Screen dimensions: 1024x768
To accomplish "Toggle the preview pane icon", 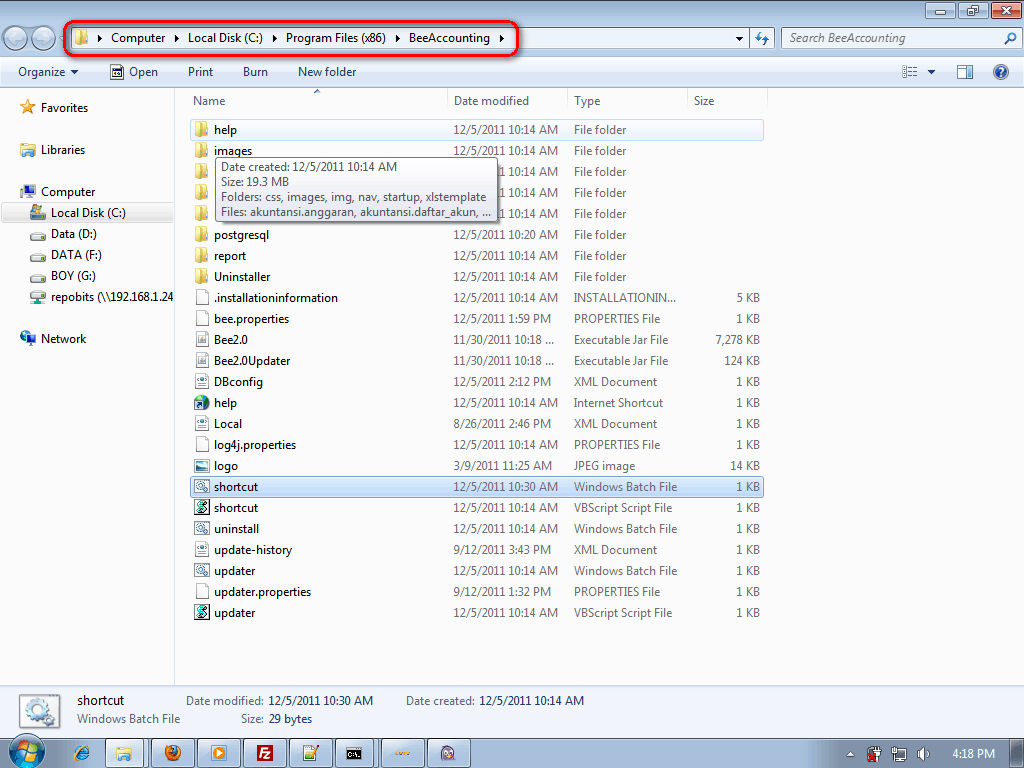I will [965, 72].
